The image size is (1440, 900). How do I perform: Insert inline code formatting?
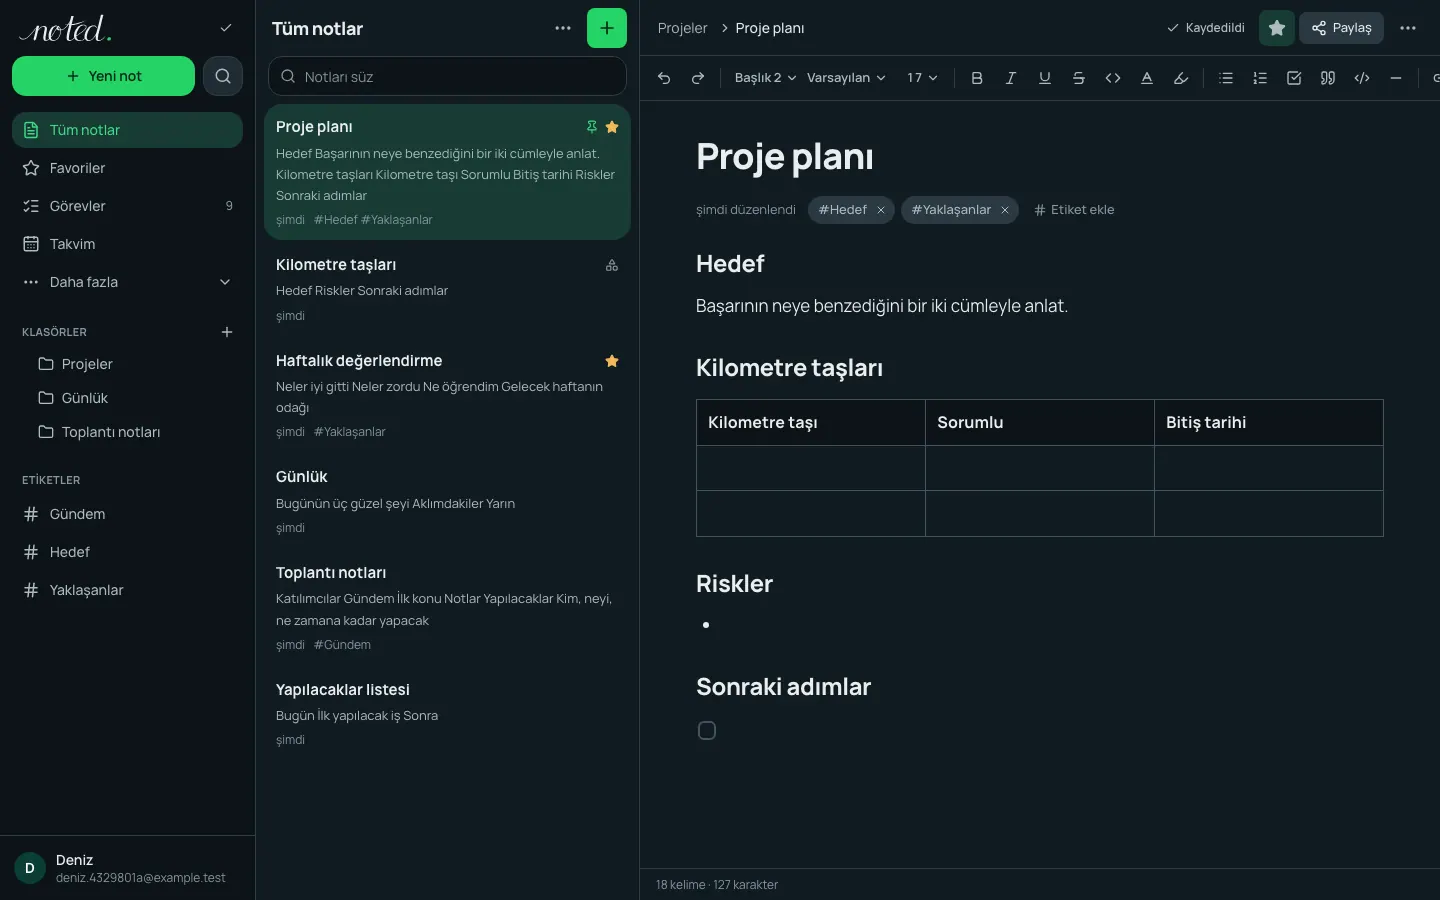pyautogui.click(x=1113, y=78)
